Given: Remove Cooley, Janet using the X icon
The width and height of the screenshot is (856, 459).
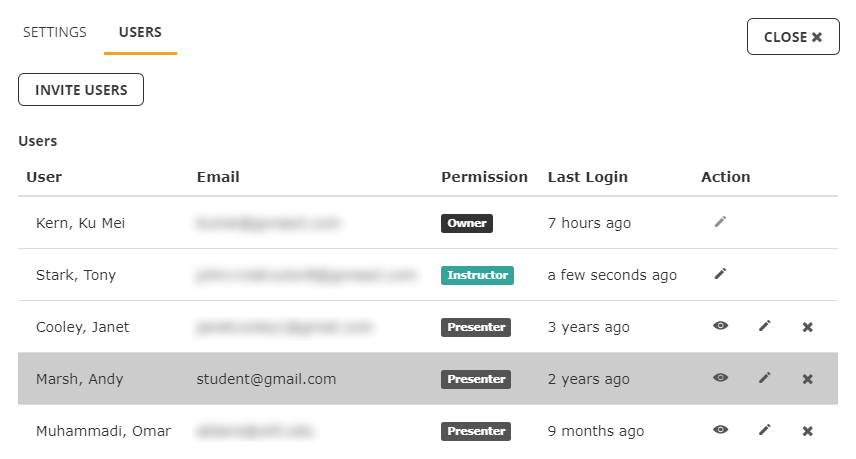Looking at the screenshot, I should [808, 327].
